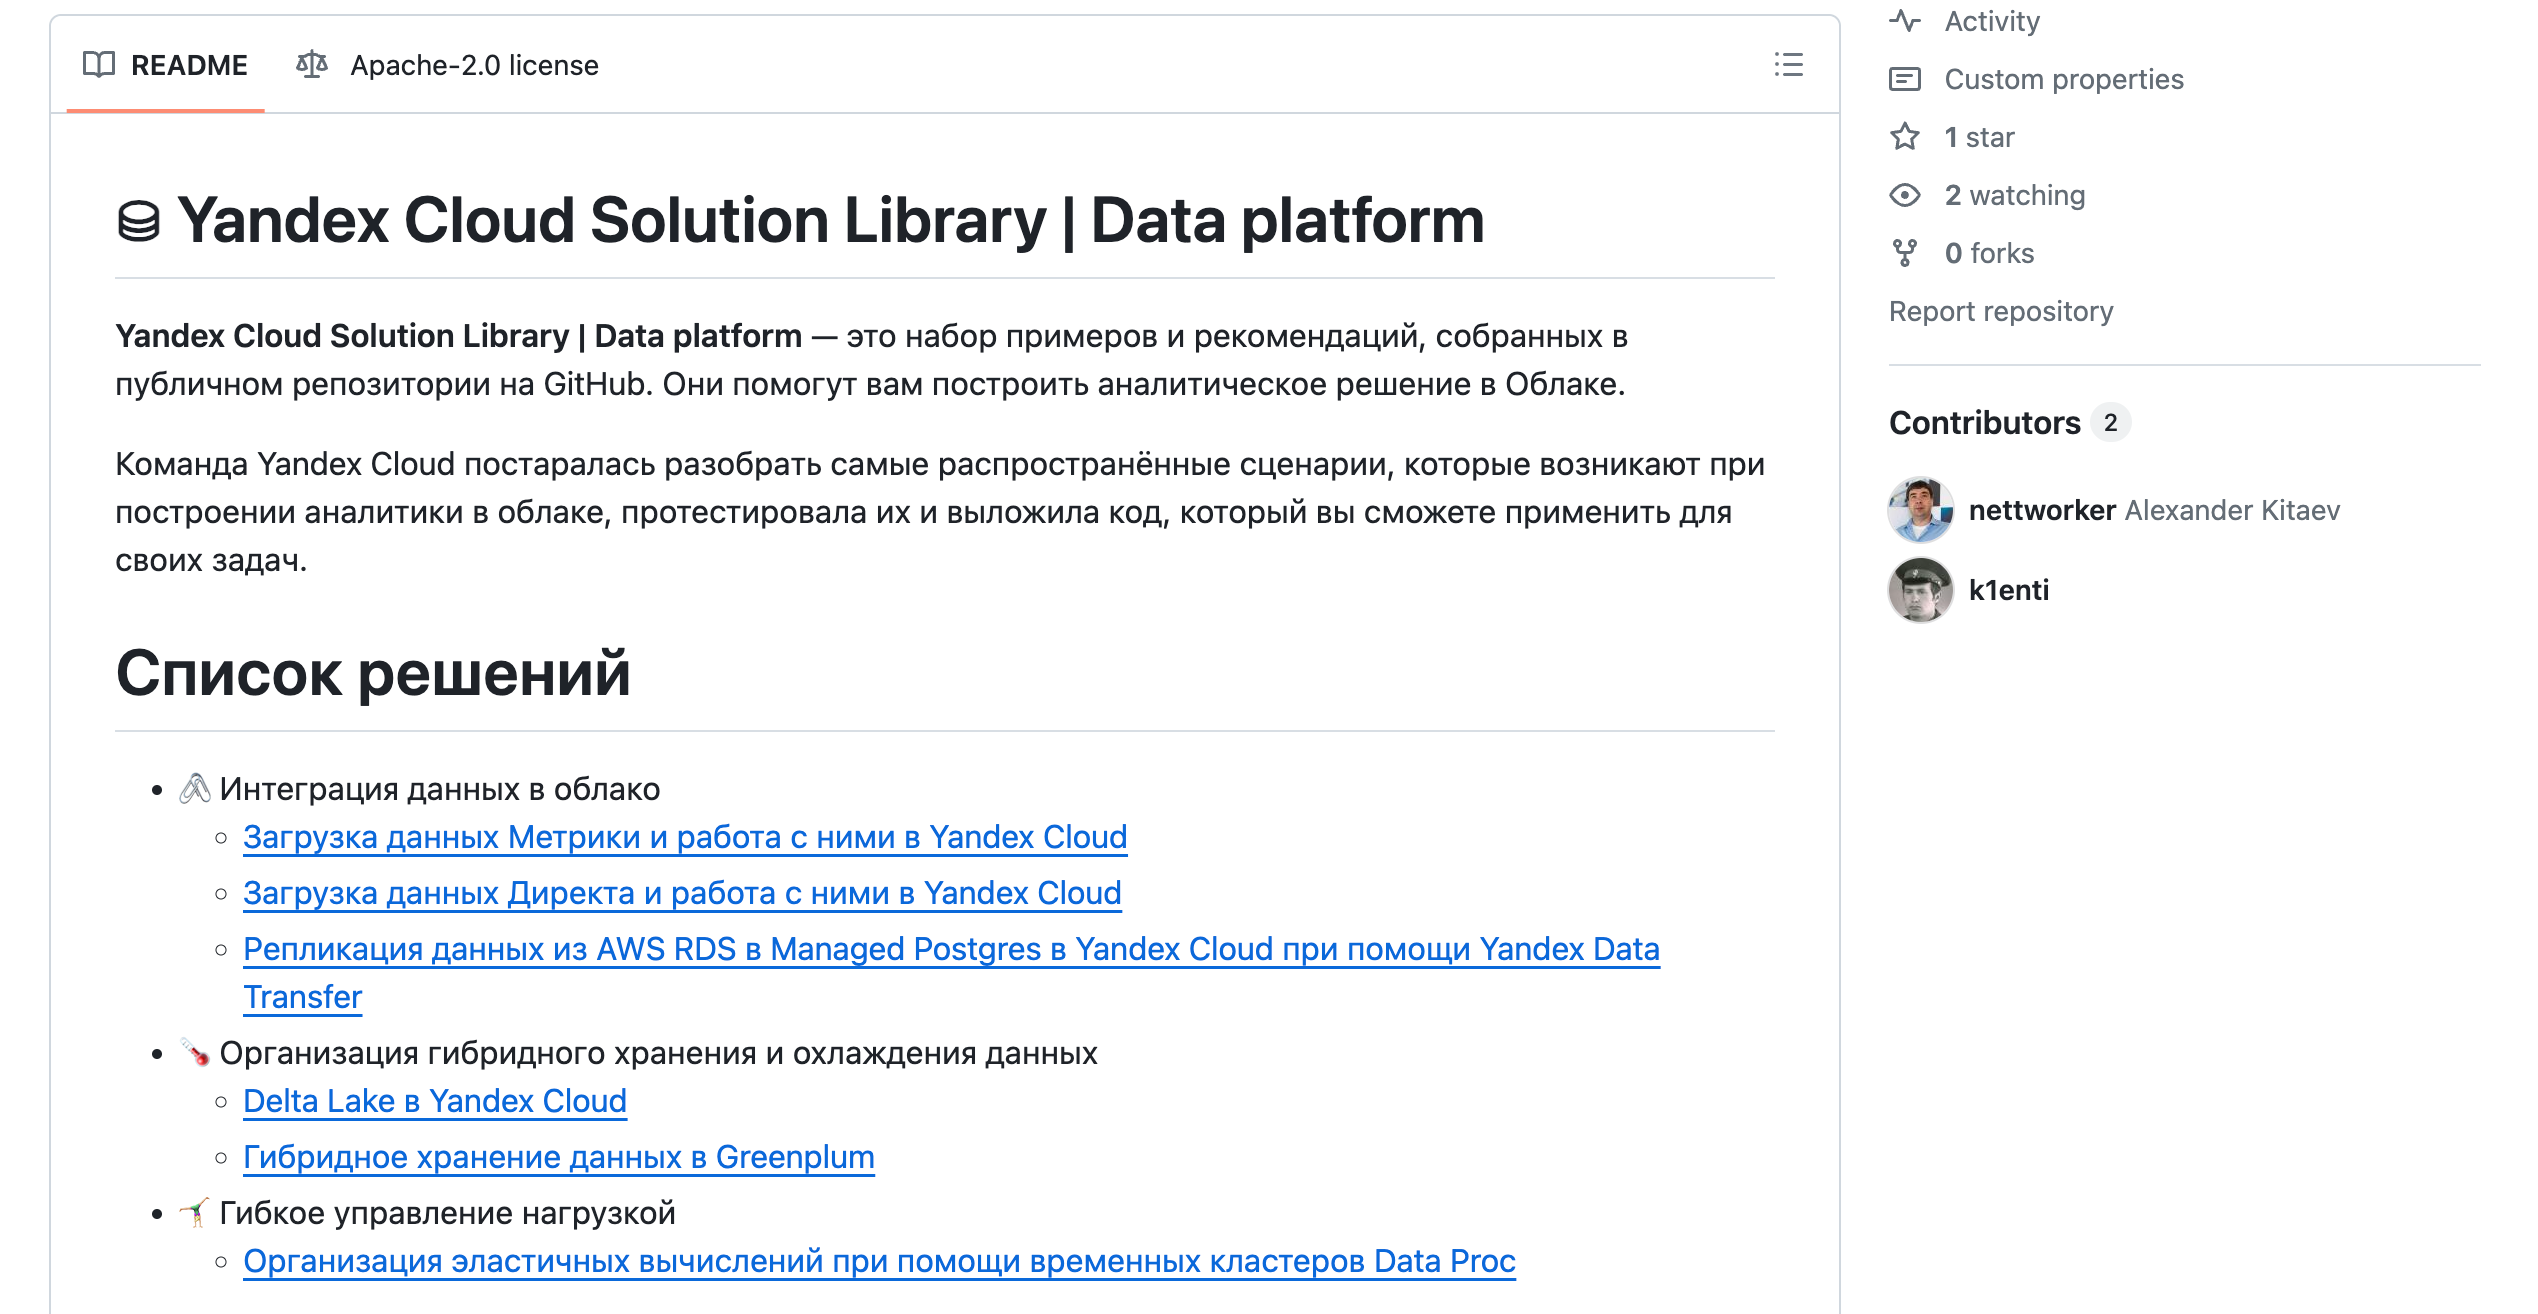Click the Custom properties note icon
Screen dimensions: 2538x1314
point(1905,79)
